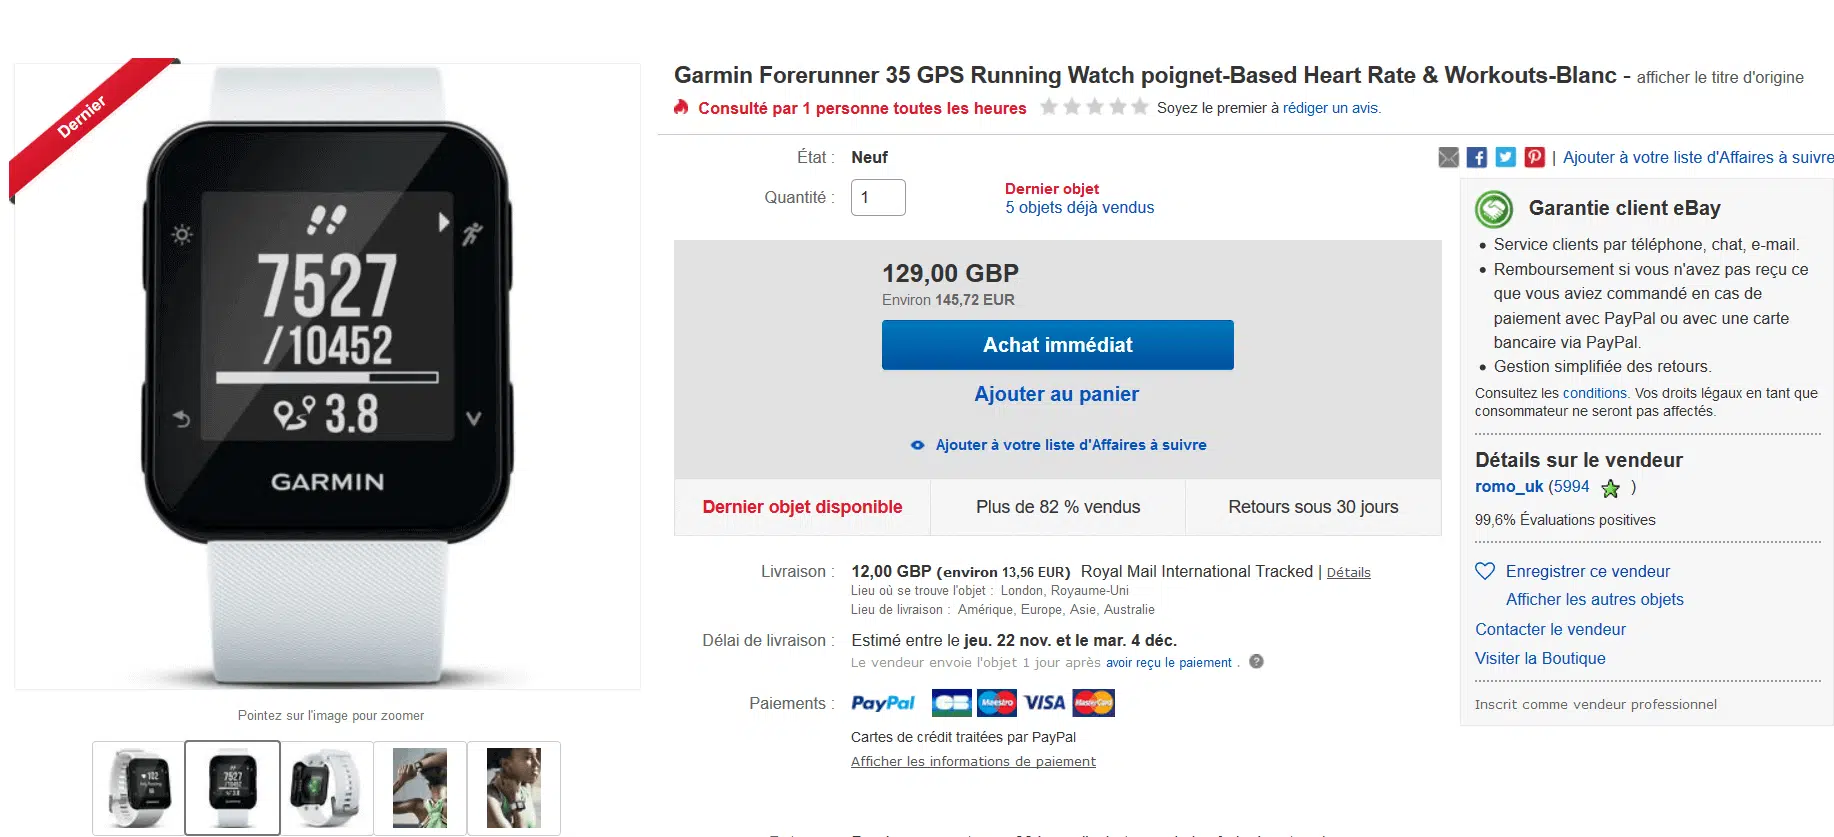
Task: Focus the Quantité input field
Action: [878, 197]
